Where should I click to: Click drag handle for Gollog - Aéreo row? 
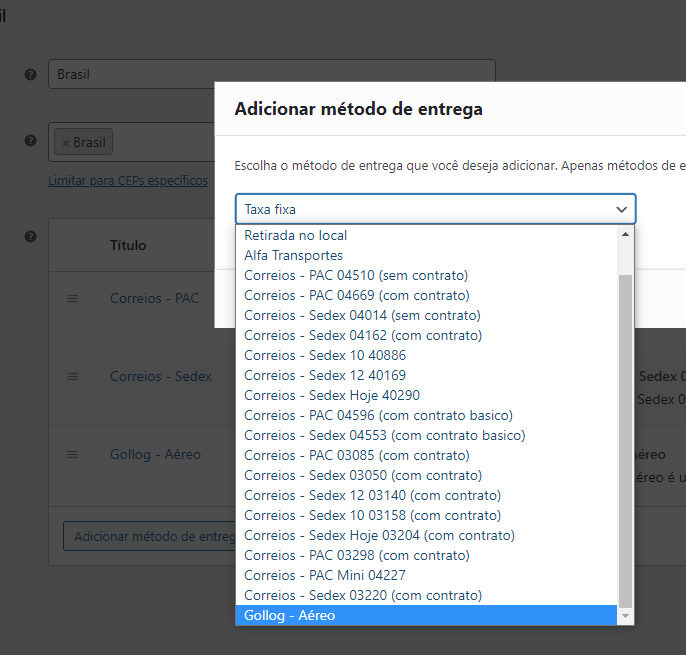(72, 455)
